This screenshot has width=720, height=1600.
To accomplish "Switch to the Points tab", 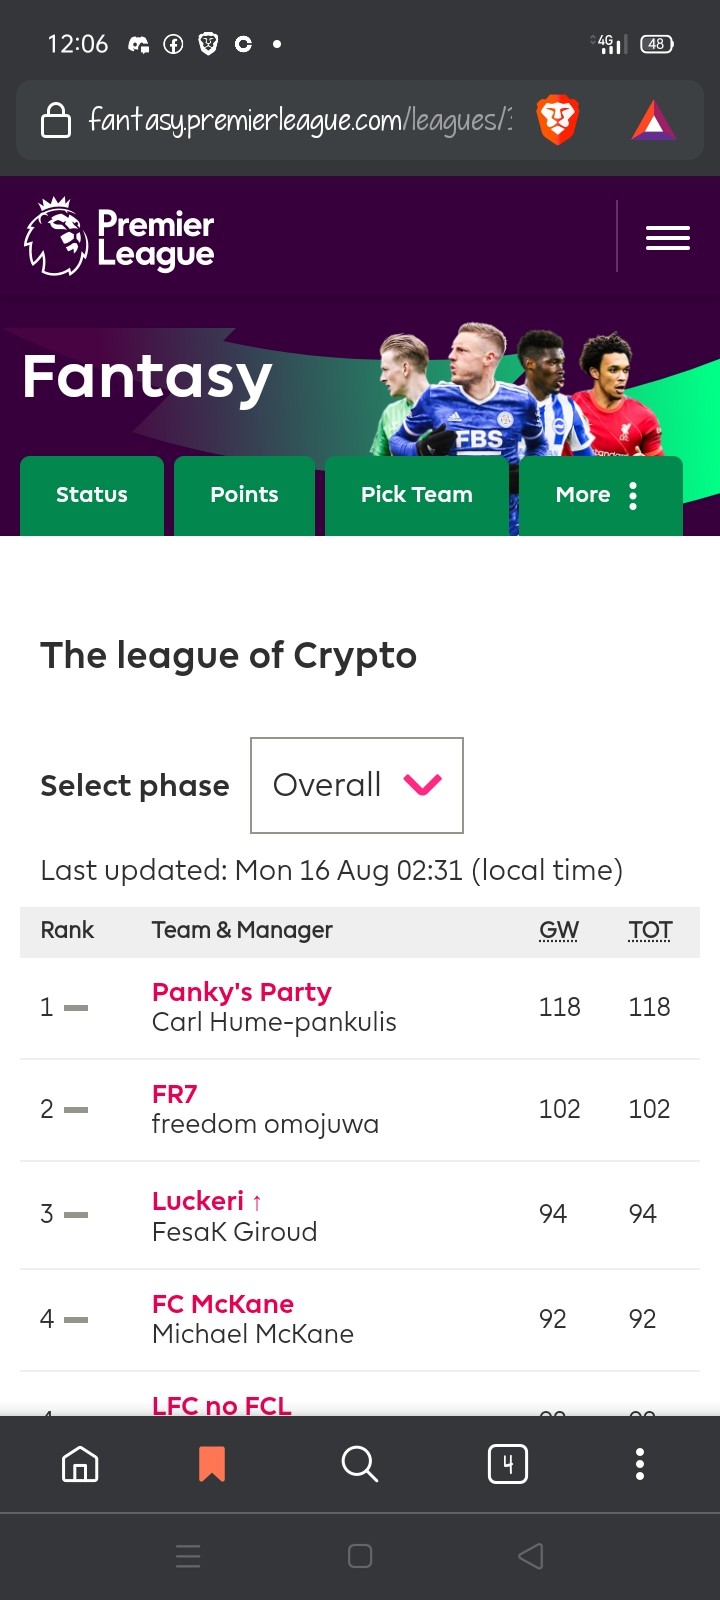I will pos(244,496).
